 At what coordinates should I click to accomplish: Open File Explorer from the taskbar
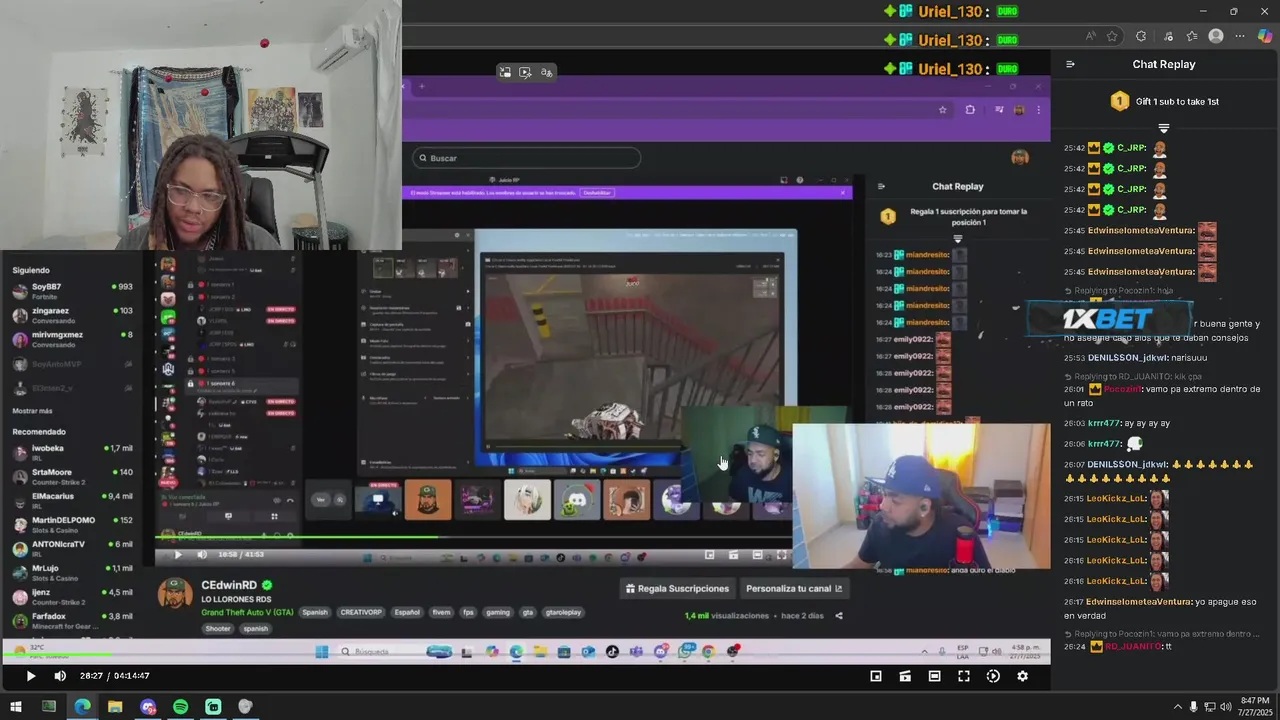(x=115, y=707)
